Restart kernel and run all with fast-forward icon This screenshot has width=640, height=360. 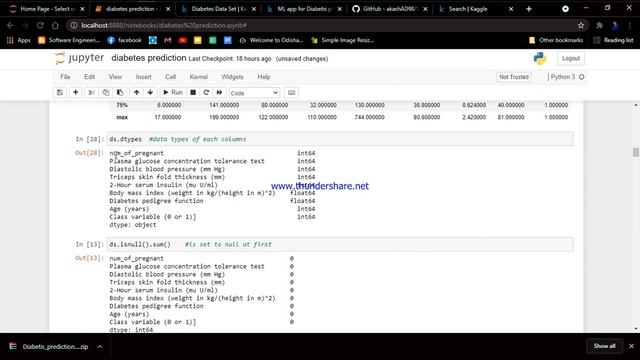[x=219, y=93]
